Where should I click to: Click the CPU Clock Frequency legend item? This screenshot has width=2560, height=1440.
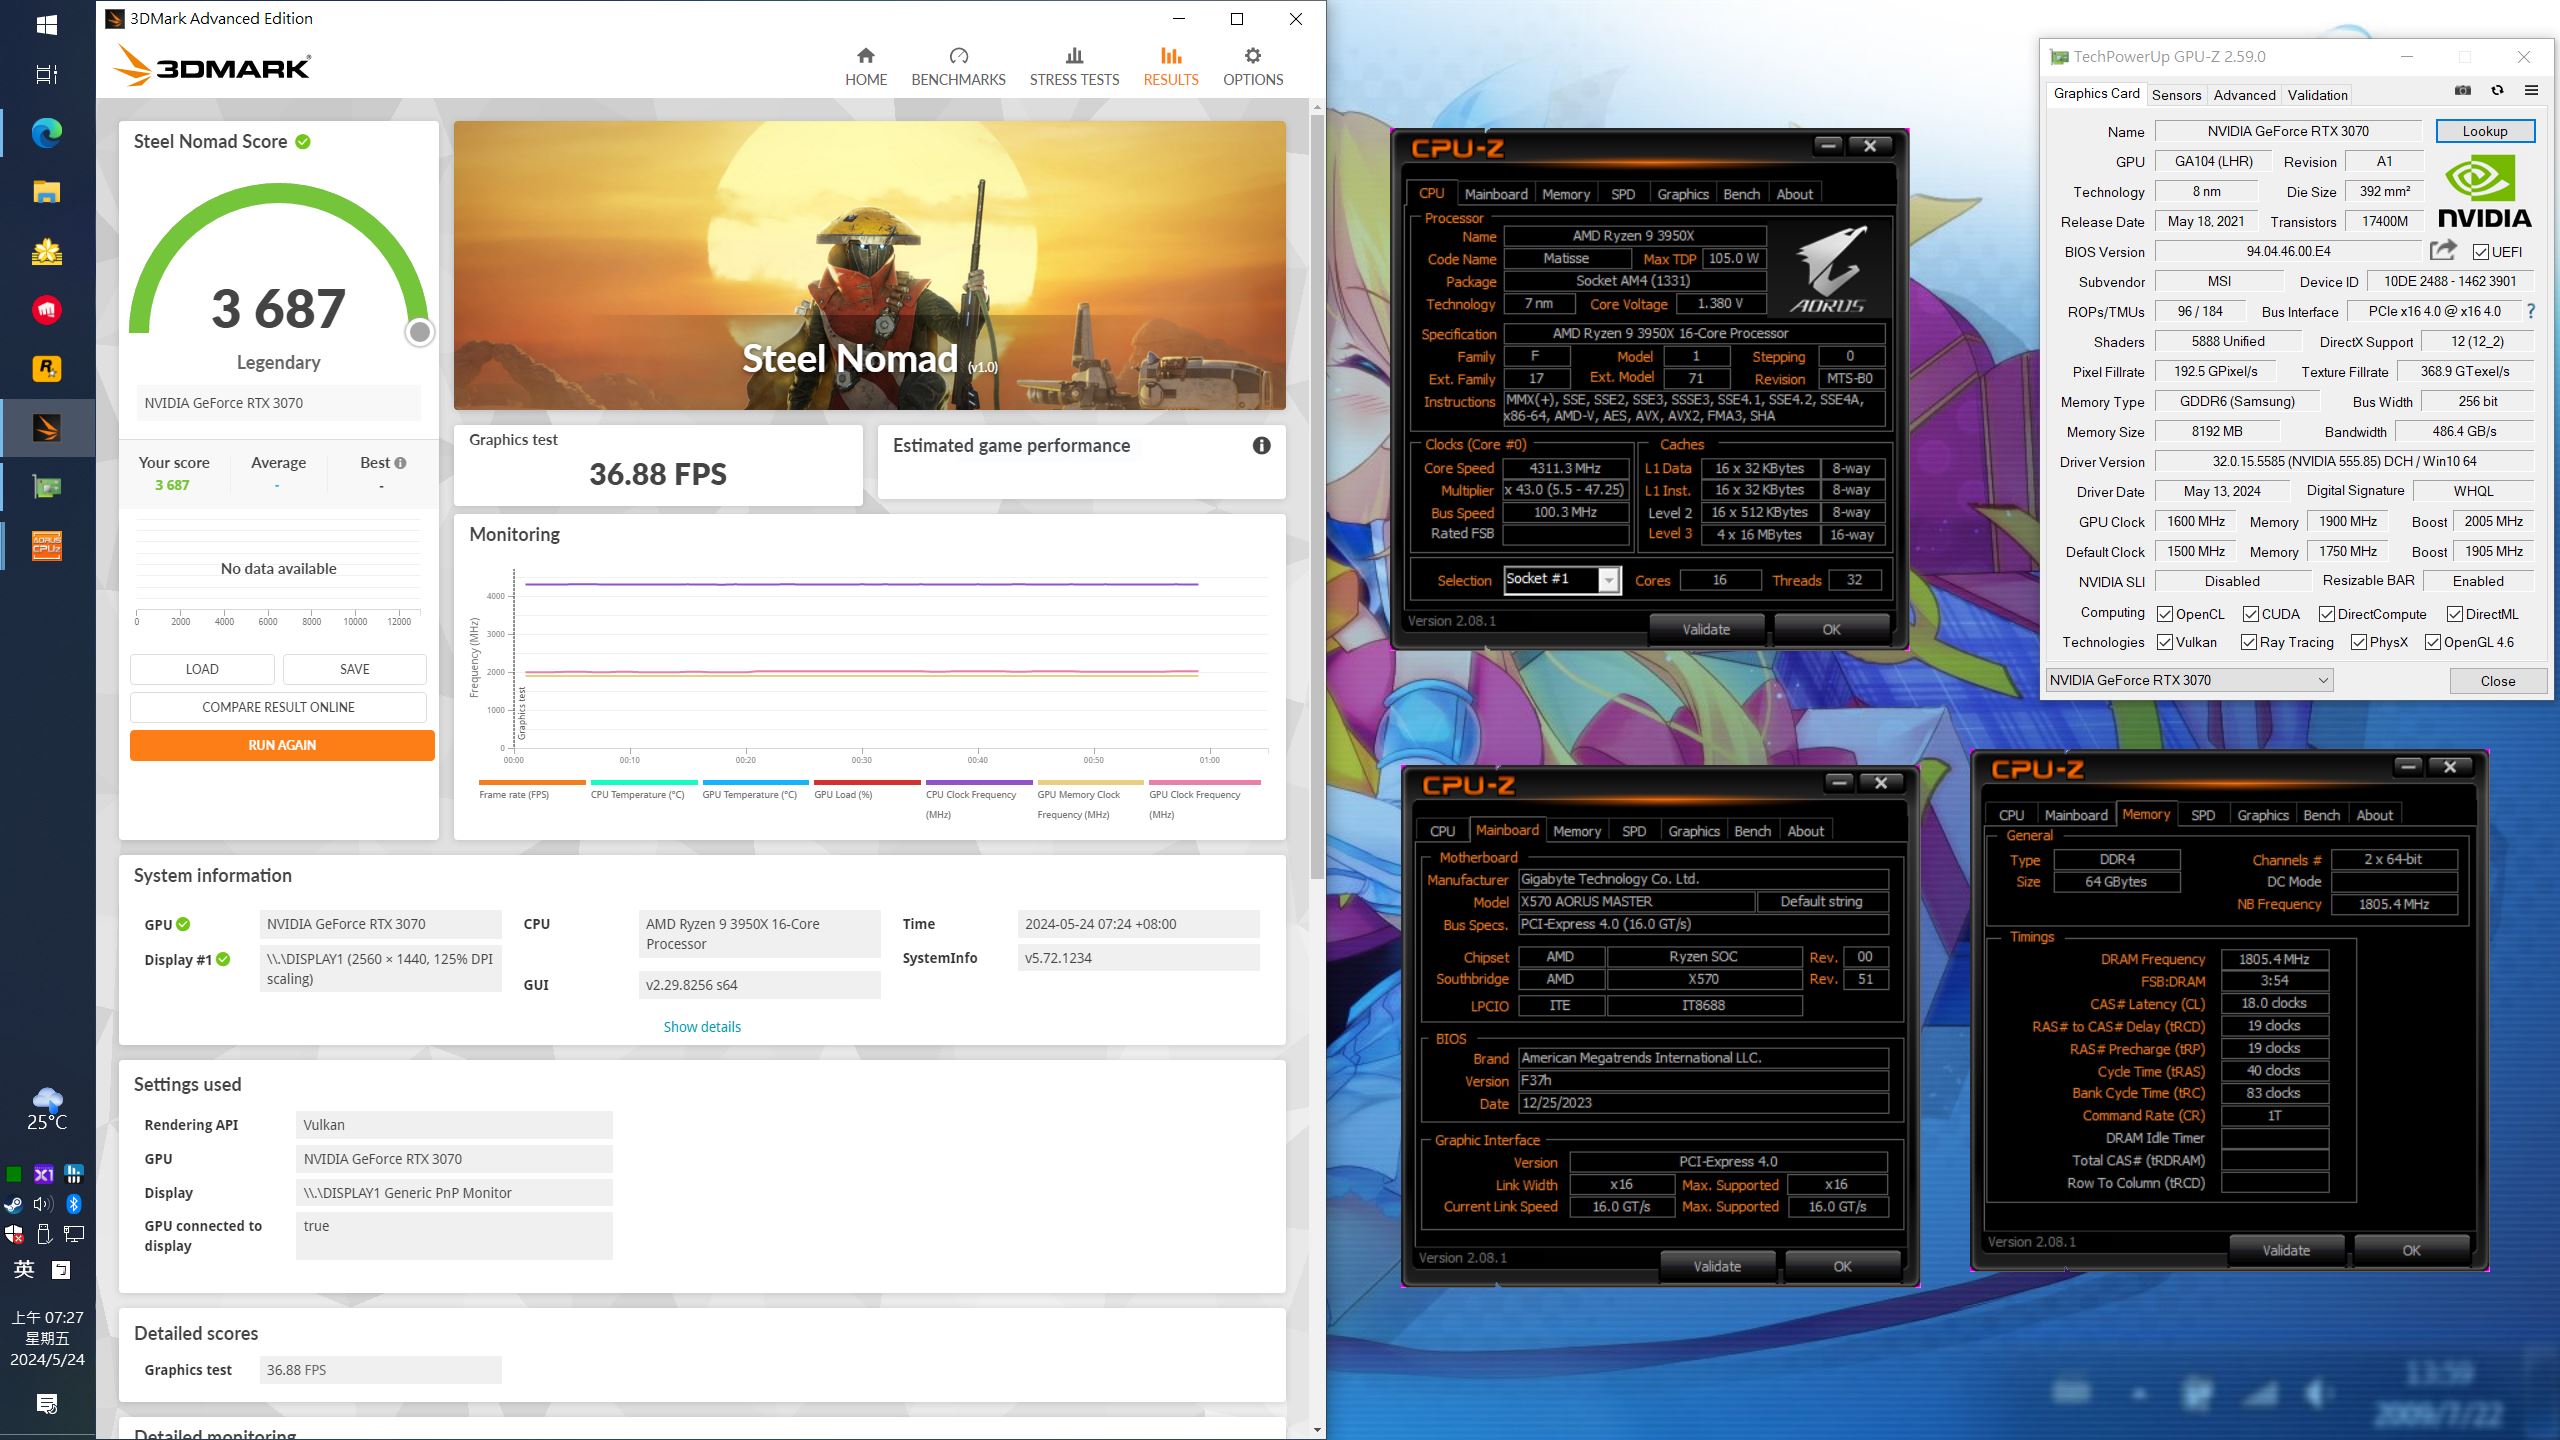(x=978, y=798)
